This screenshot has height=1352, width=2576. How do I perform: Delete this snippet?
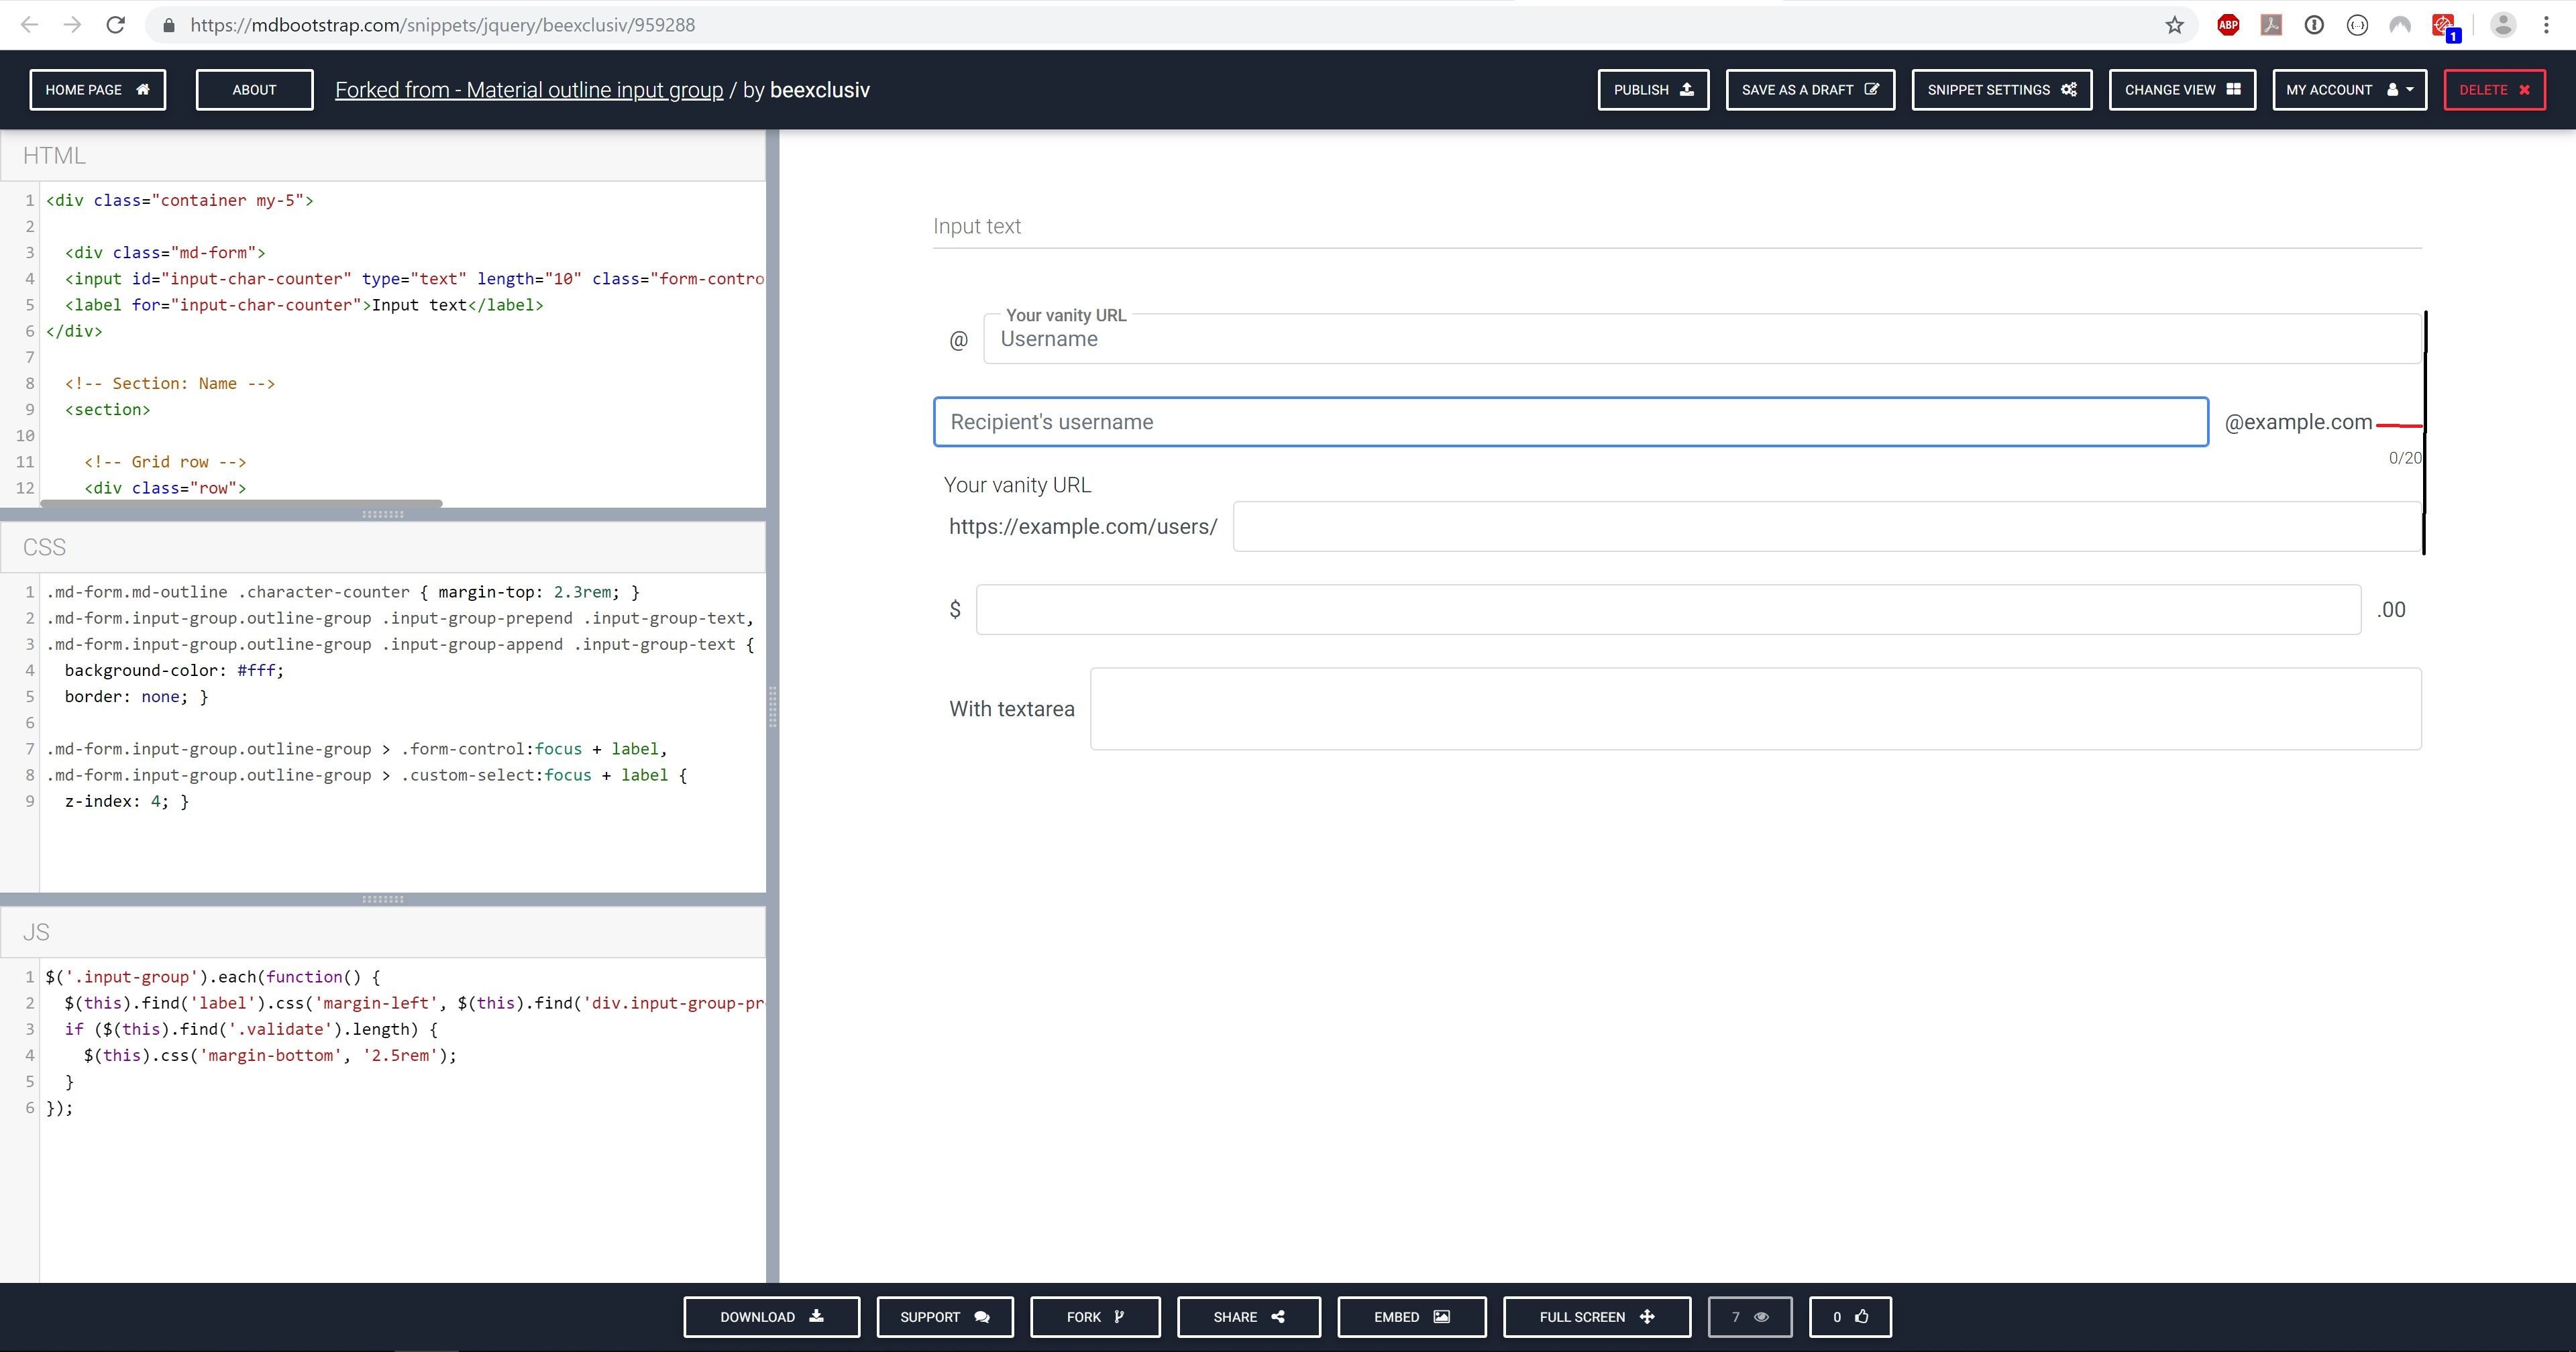click(x=2494, y=90)
